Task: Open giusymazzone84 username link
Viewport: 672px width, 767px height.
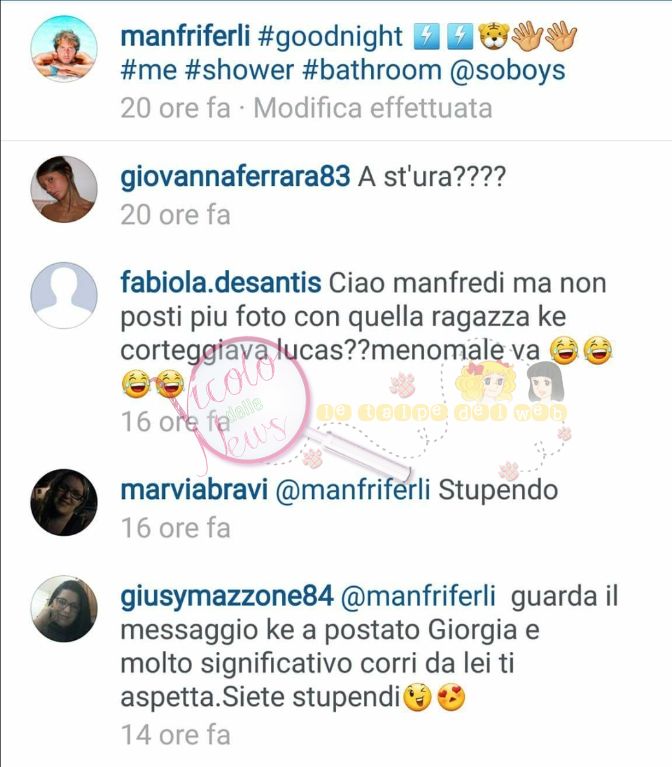Action: click(227, 597)
